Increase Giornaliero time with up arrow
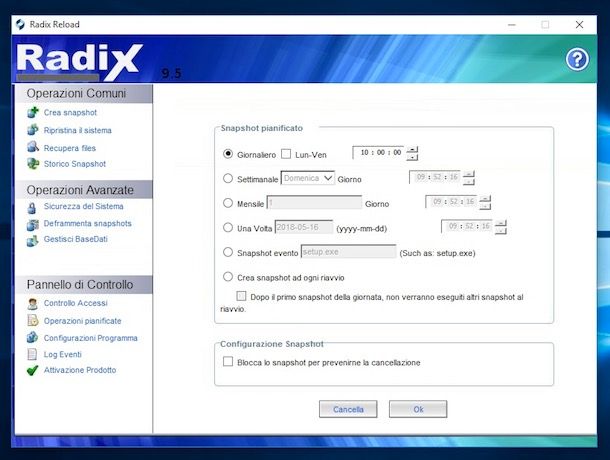 coord(412,149)
